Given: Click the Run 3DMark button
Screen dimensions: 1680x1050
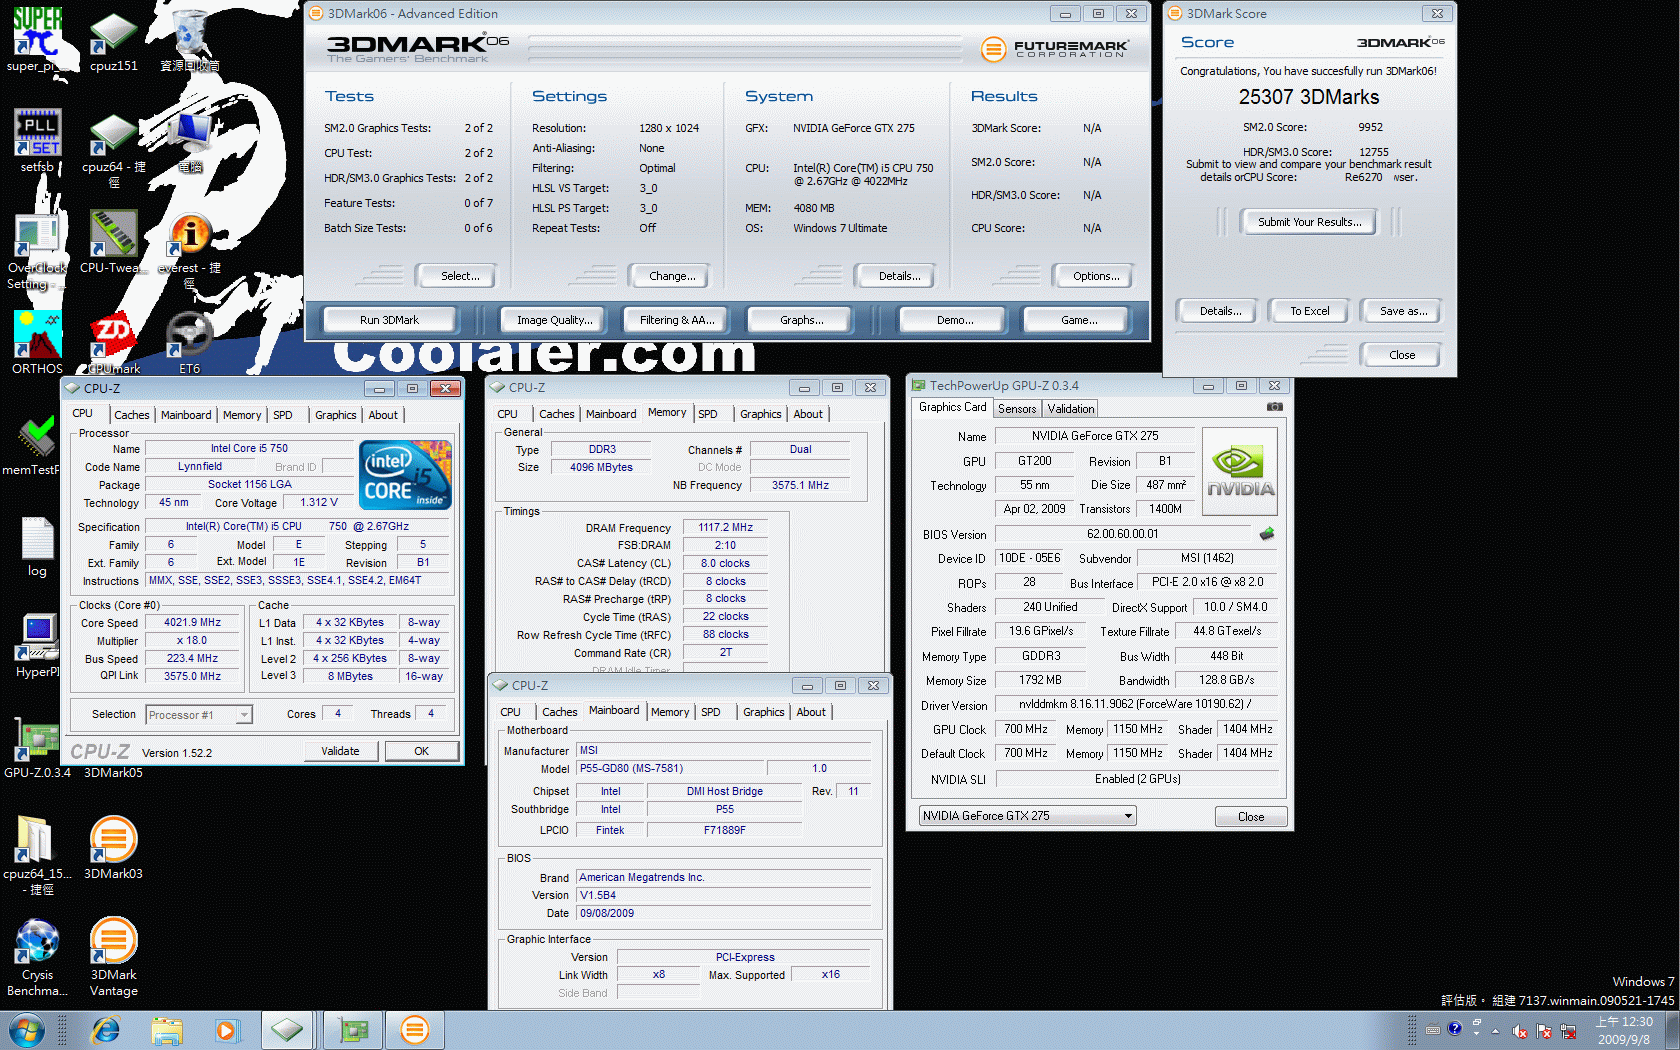Looking at the screenshot, I should coord(389,320).
